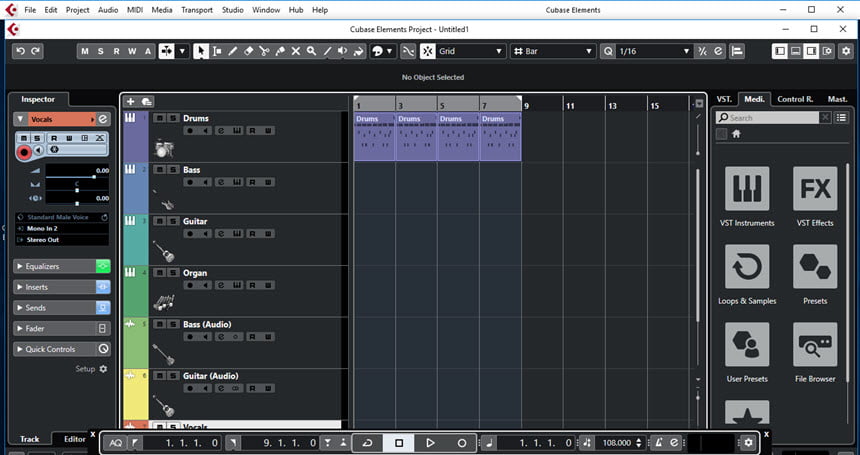Open the Project menu
The image size is (860, 455).
pos(77,10)
